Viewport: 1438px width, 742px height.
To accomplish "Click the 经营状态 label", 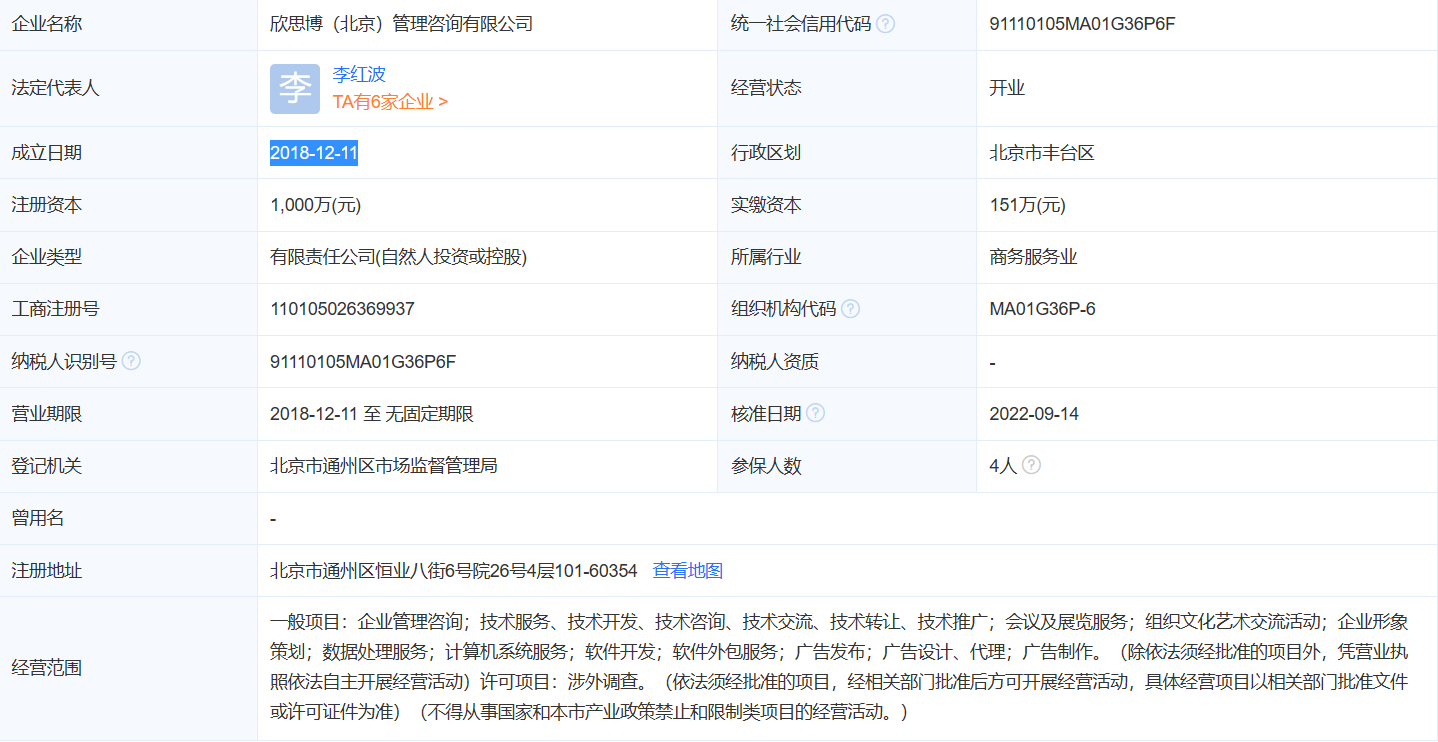I will click(766, 88).
